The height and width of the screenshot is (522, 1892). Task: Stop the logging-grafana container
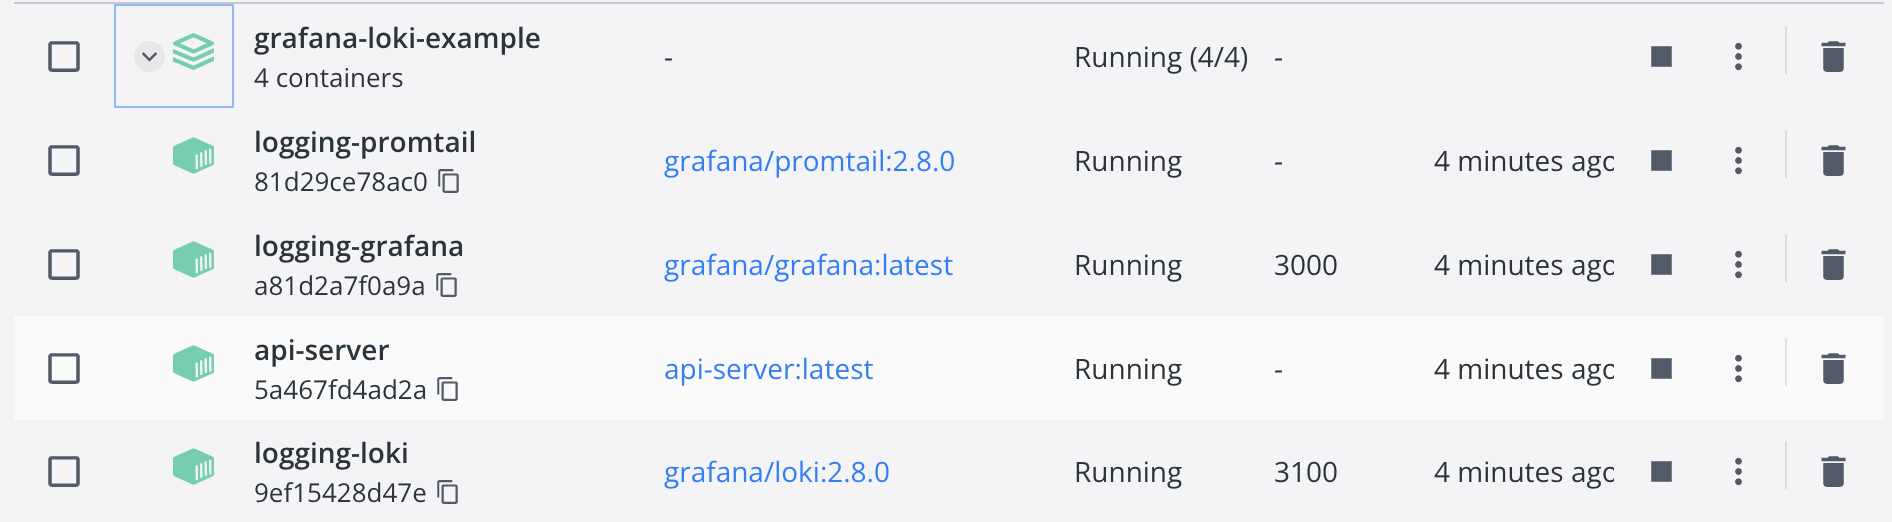pyautogui.click(x=1661, y=264)
